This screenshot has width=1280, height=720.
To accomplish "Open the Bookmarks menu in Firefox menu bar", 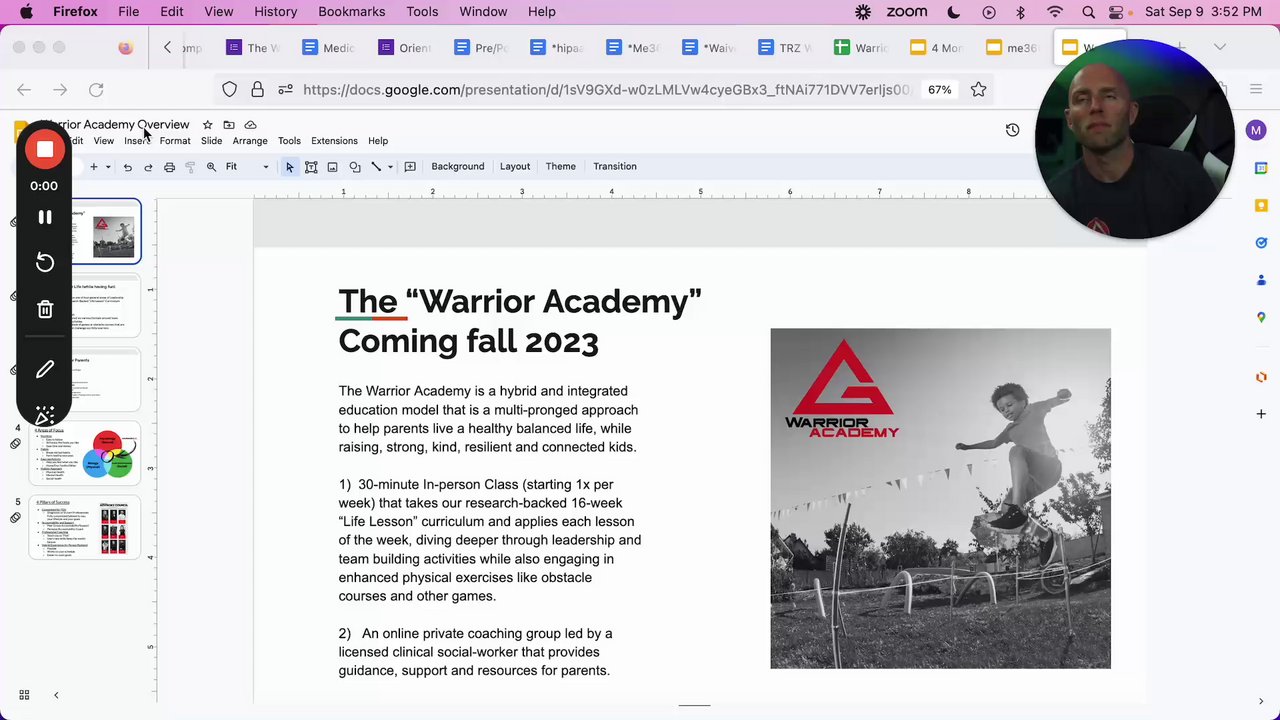I will coord(351,12).
